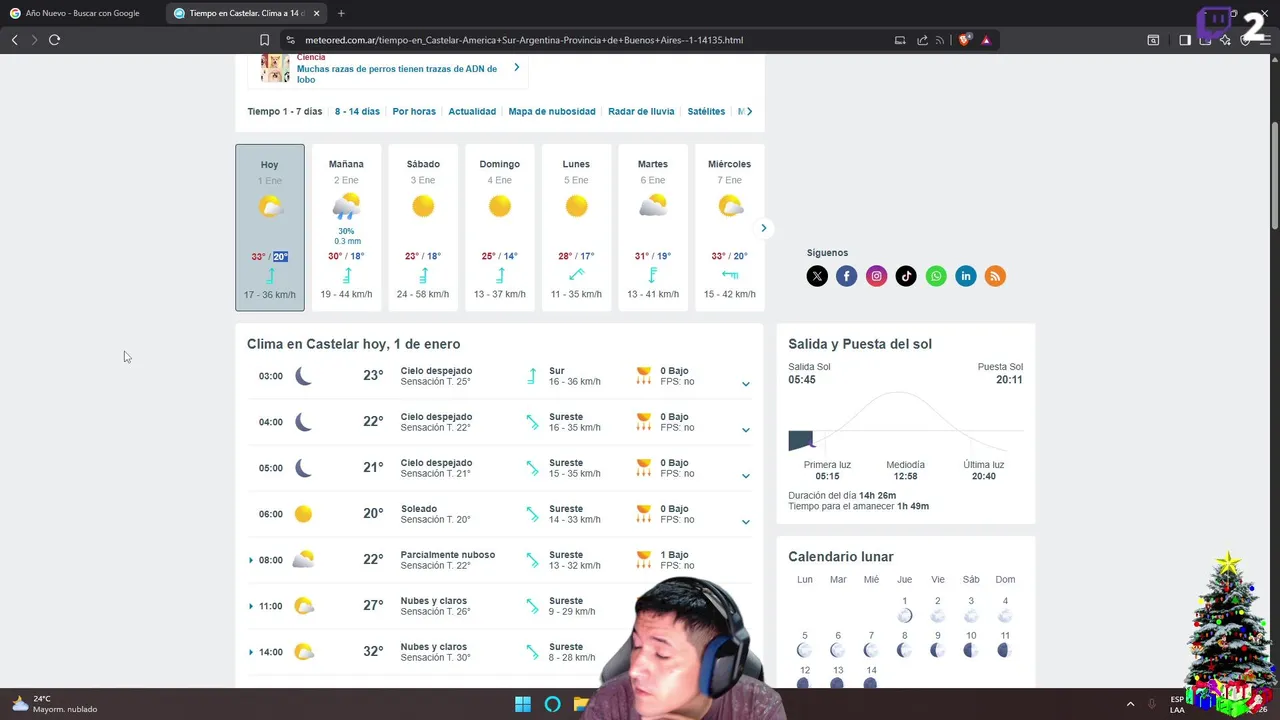Image resolution: width=1280 pixels, height=720 pixels.
Task: Click the sunny icon for Sábado 3 Ene
Action: point(423,206)
